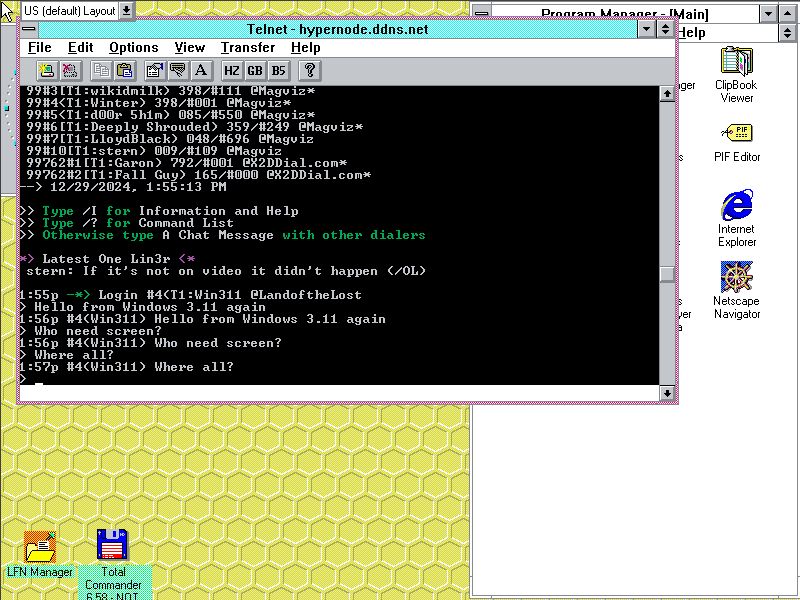Toggle the HZ encoding button

coord(232,70)
